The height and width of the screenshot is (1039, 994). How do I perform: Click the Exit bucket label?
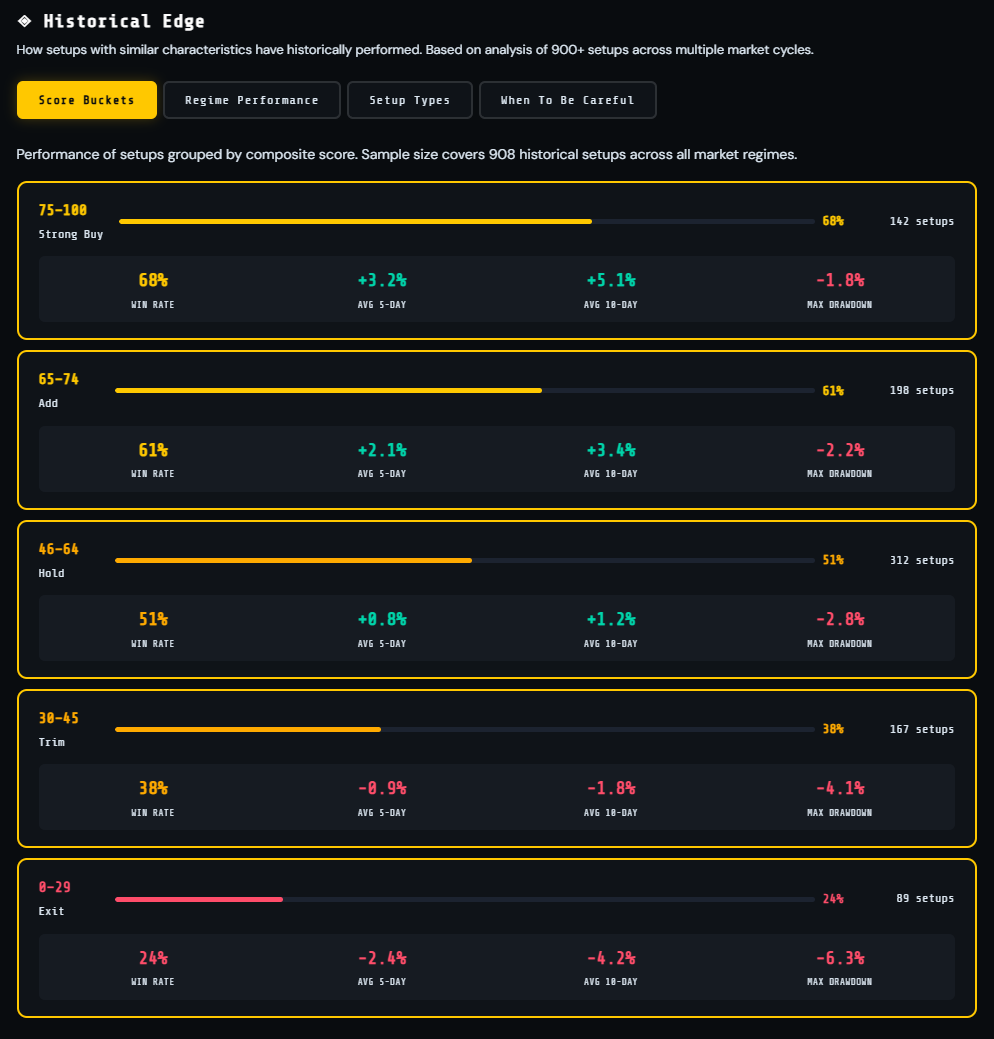click(x=52, y=911)
